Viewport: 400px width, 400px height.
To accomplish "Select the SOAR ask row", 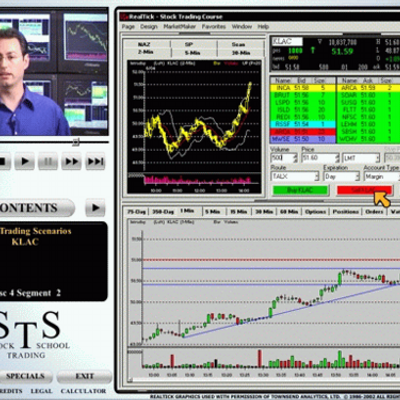I will tap(368, 95).
